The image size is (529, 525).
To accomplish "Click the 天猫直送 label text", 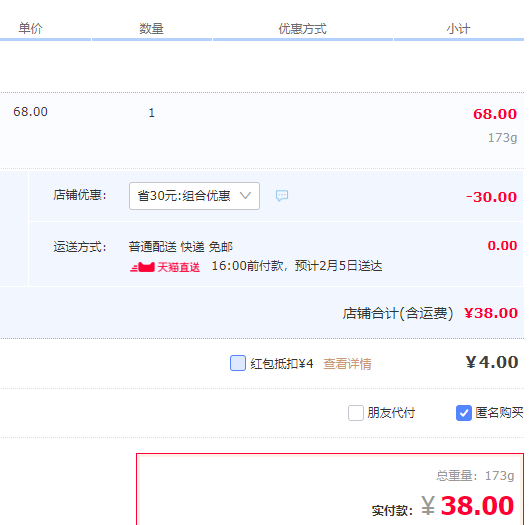I will 178,268.
